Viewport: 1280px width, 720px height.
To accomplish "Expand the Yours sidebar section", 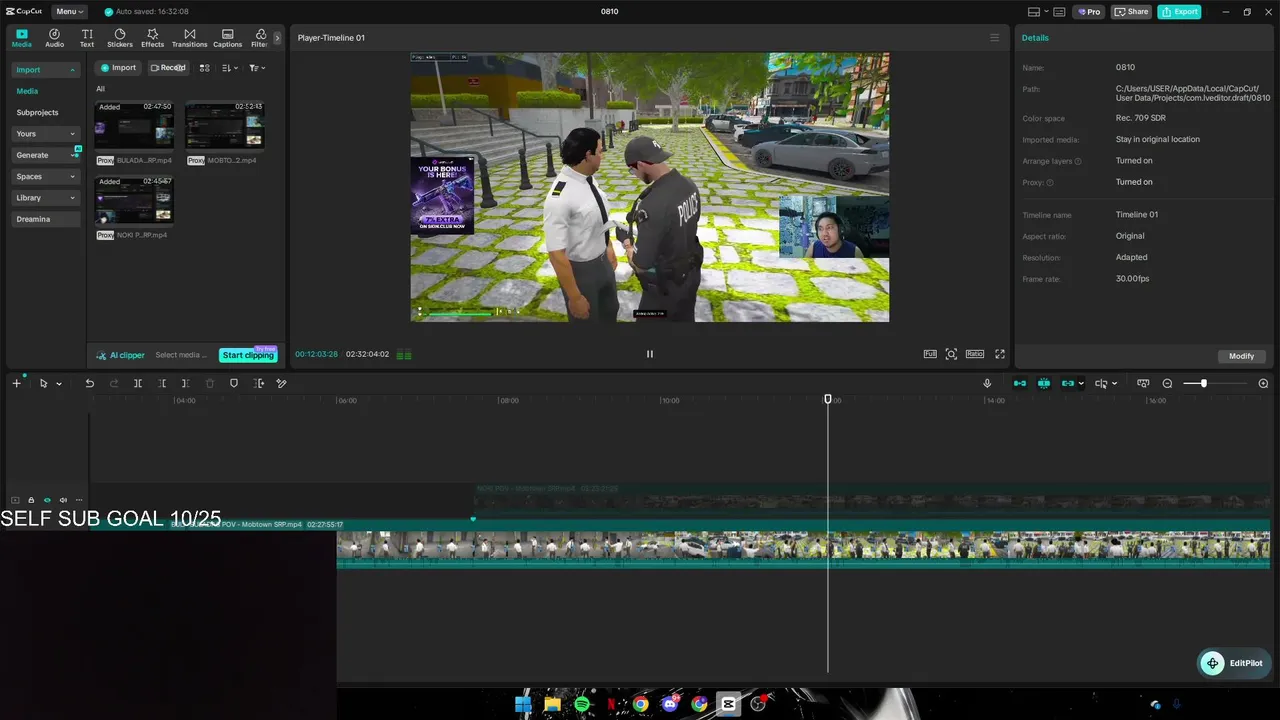I will [46, 134].
